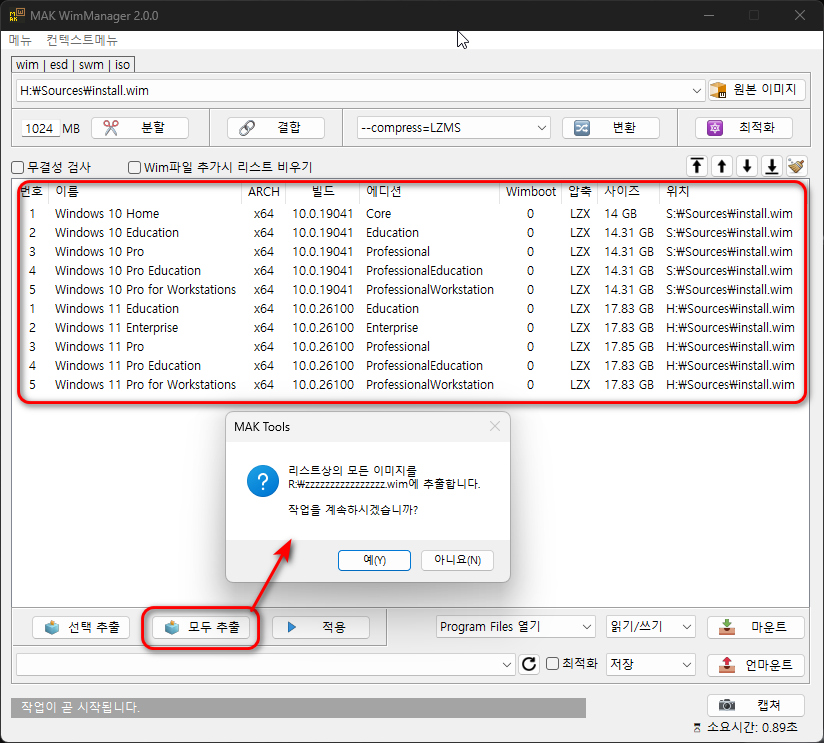Select the Windows 10 Pro row

coord(411,252)
